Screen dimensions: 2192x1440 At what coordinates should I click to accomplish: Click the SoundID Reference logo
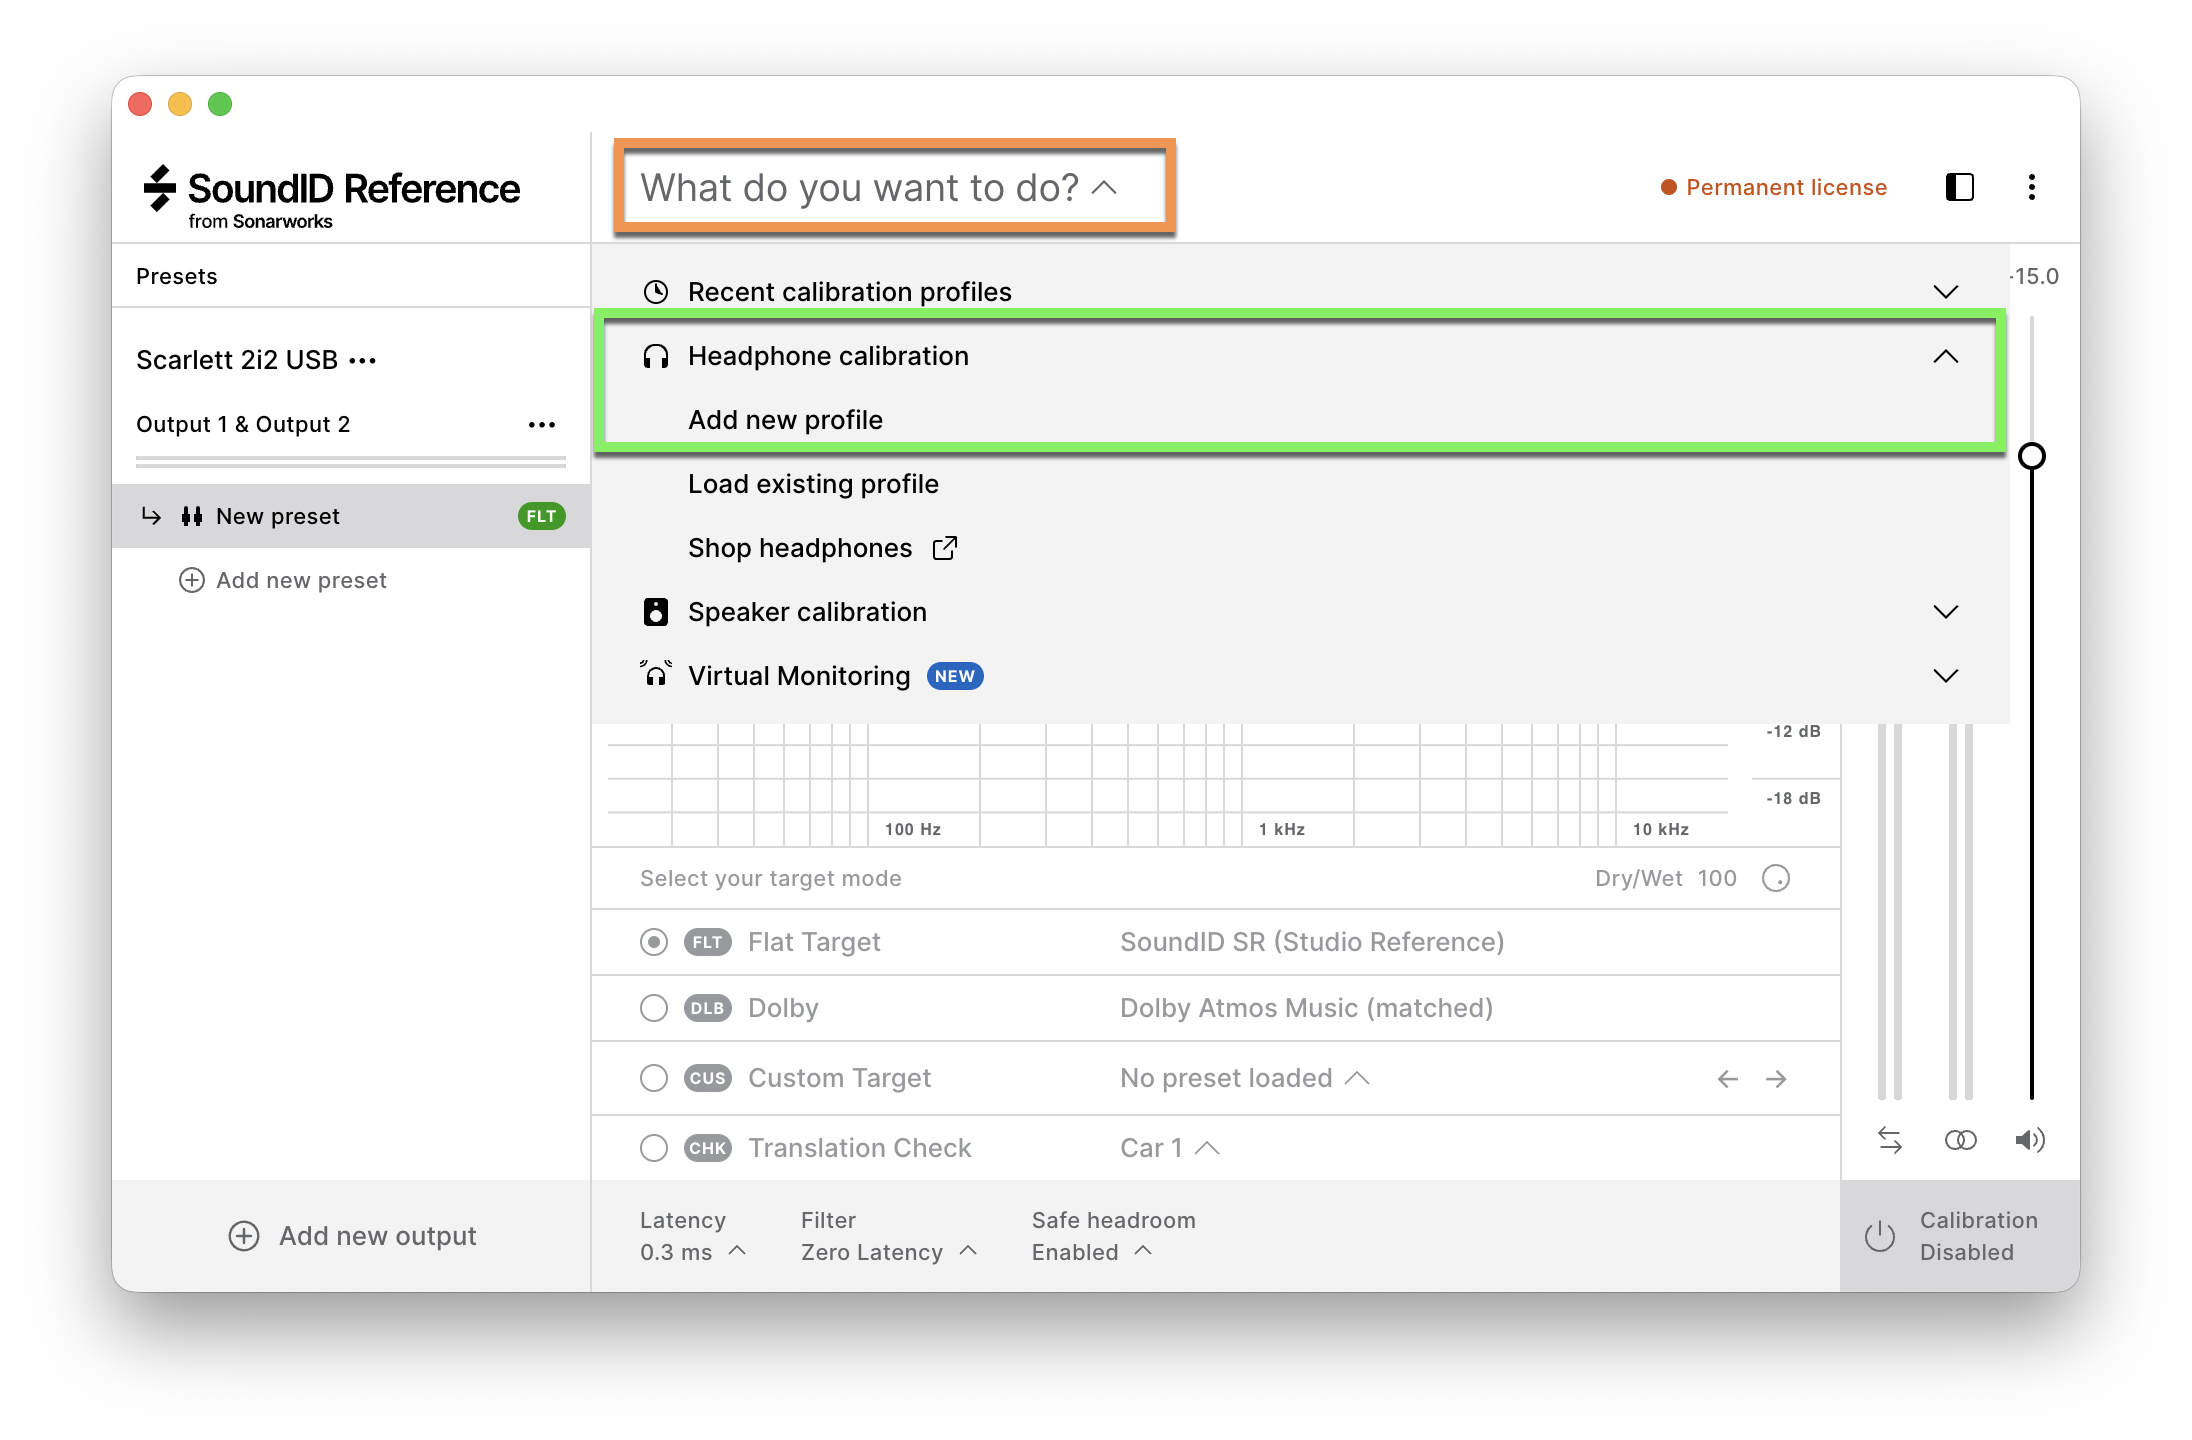pos(331,197)
